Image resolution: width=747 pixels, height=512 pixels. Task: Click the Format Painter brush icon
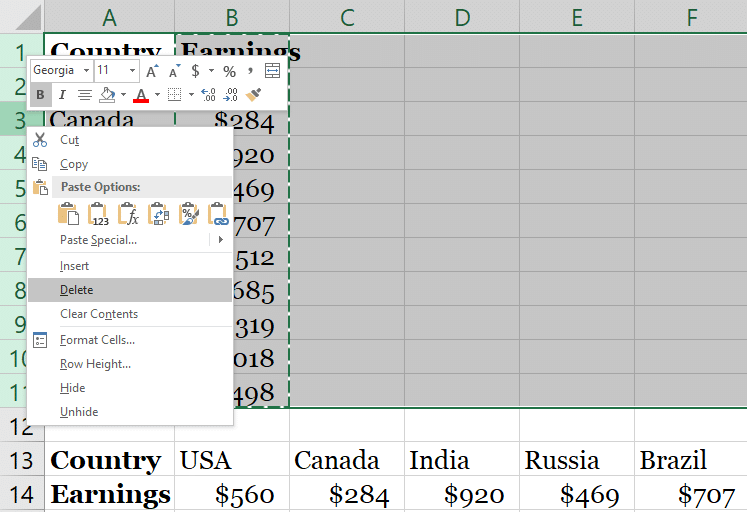pos(254,95)
